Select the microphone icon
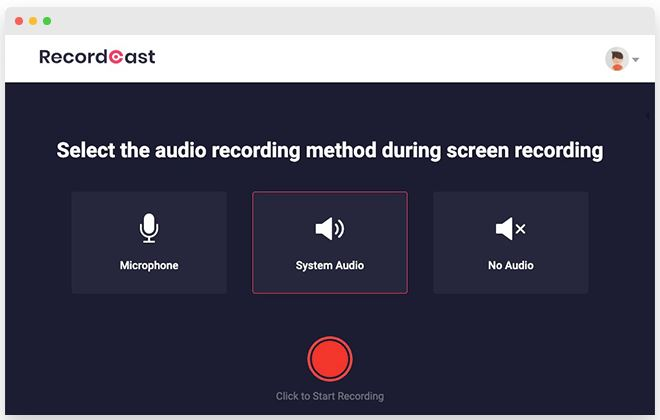The width and height of the screenshot is (660, 420). pyautogui.click(x=149, y=228)
